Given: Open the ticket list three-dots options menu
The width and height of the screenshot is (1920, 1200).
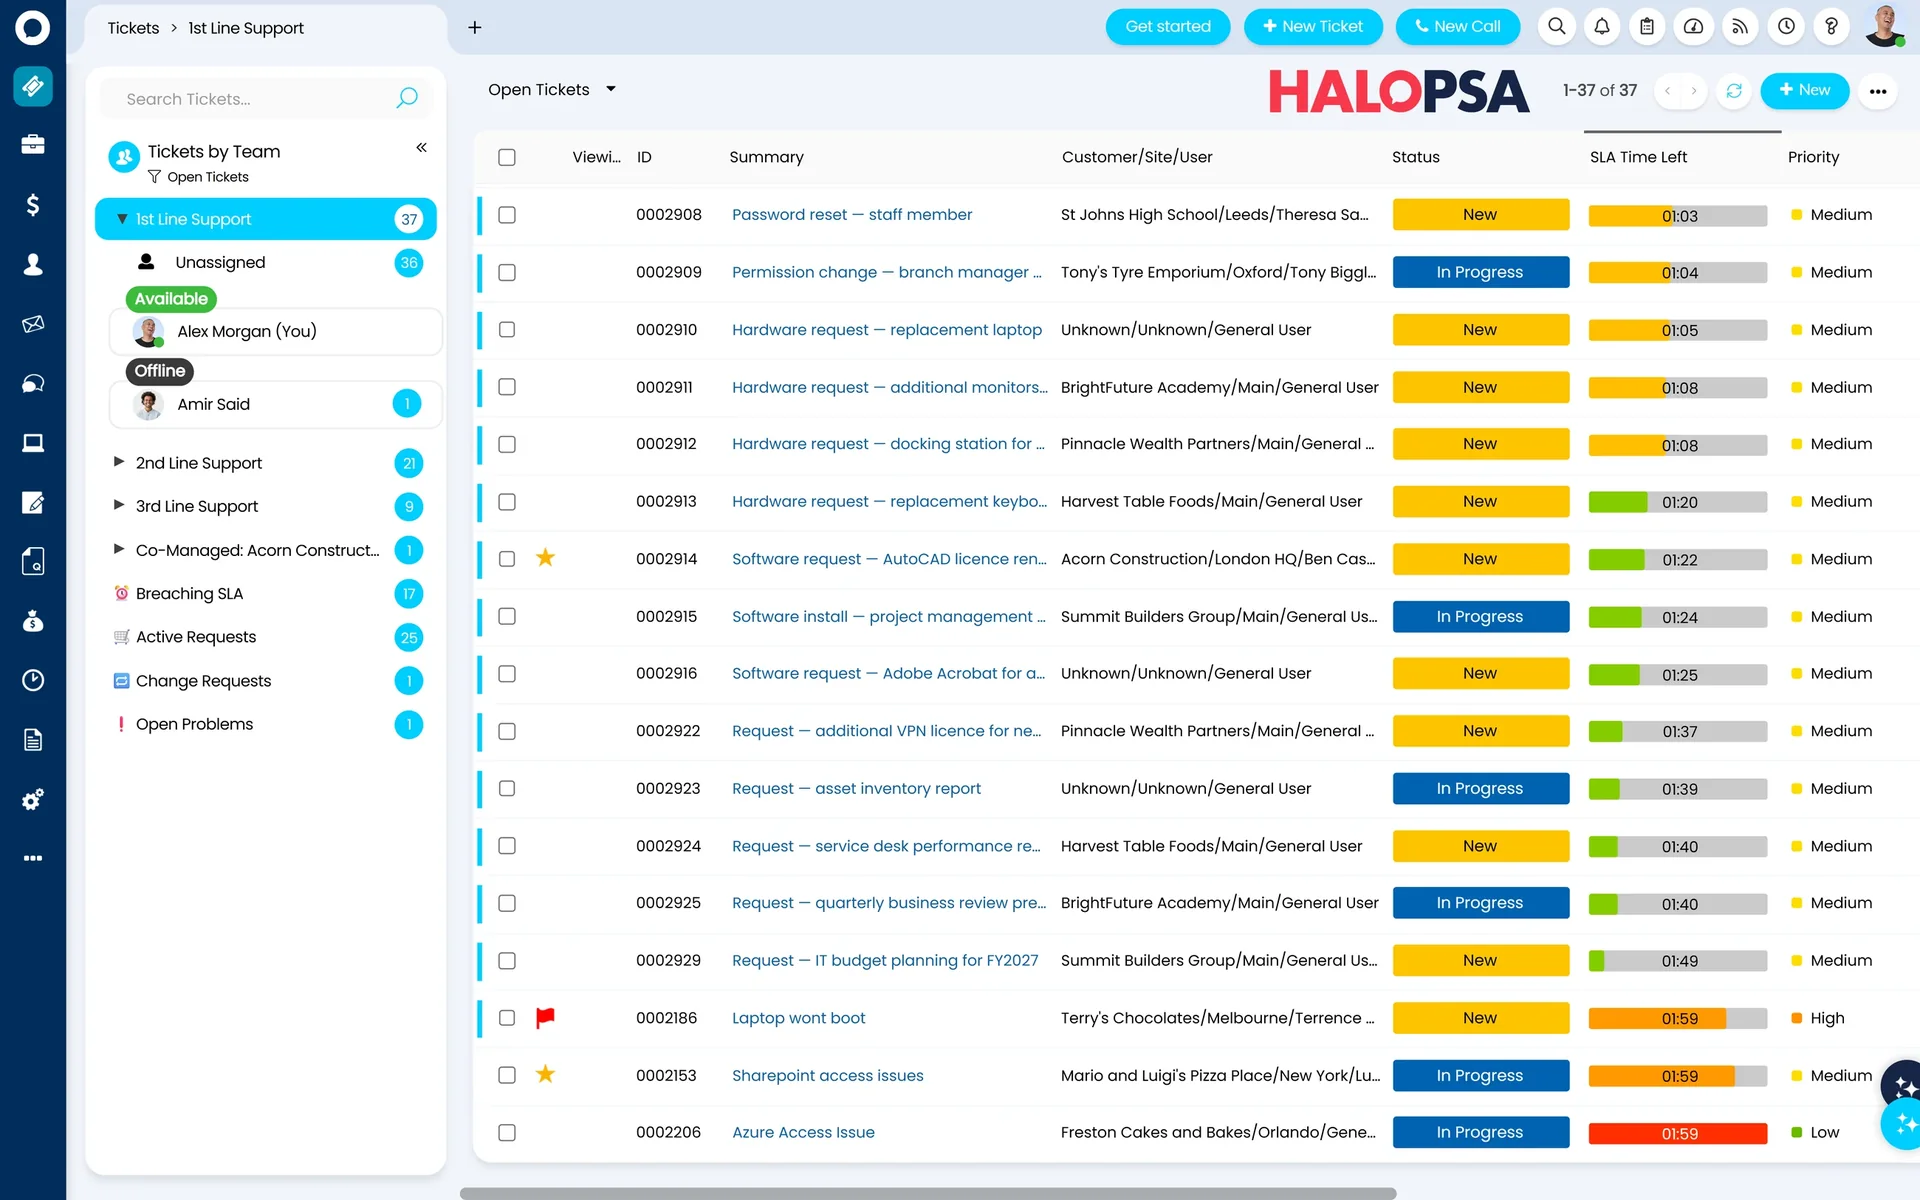Looking at the screenshot, I should point(1878,91).
